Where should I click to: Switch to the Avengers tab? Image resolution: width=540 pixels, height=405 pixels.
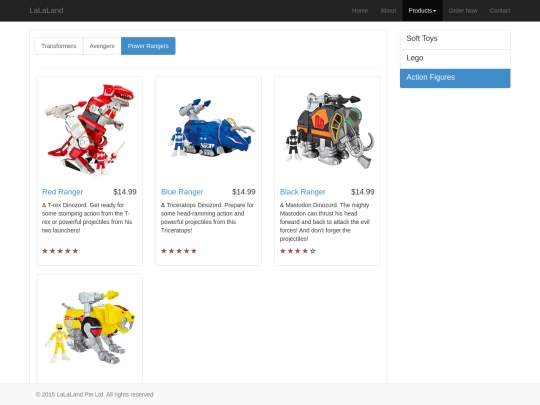click(102, 46)
